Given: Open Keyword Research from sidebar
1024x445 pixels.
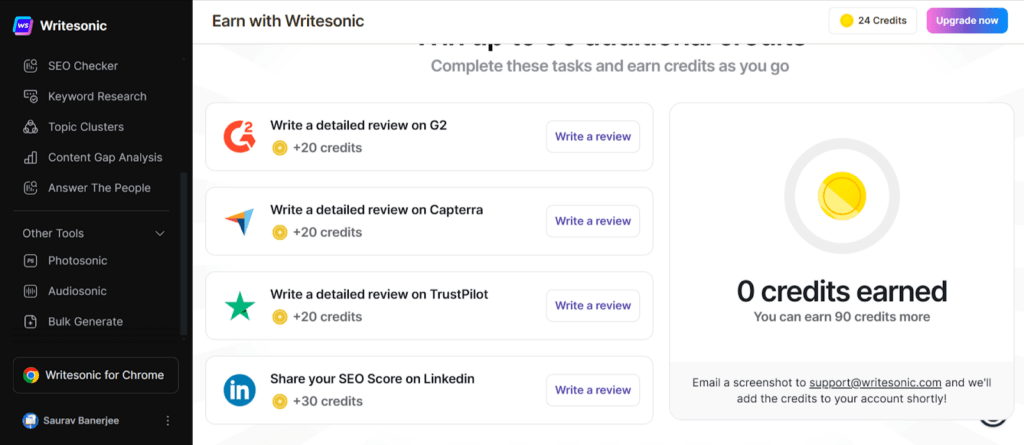Looking at the screenshot, I should point(85,96).
